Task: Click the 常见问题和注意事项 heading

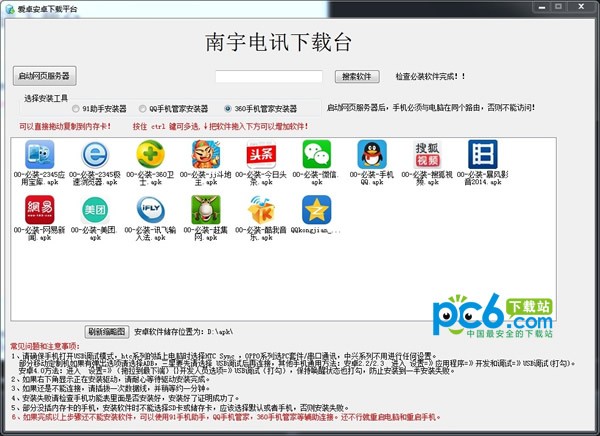Action: [x=45, y=346]
